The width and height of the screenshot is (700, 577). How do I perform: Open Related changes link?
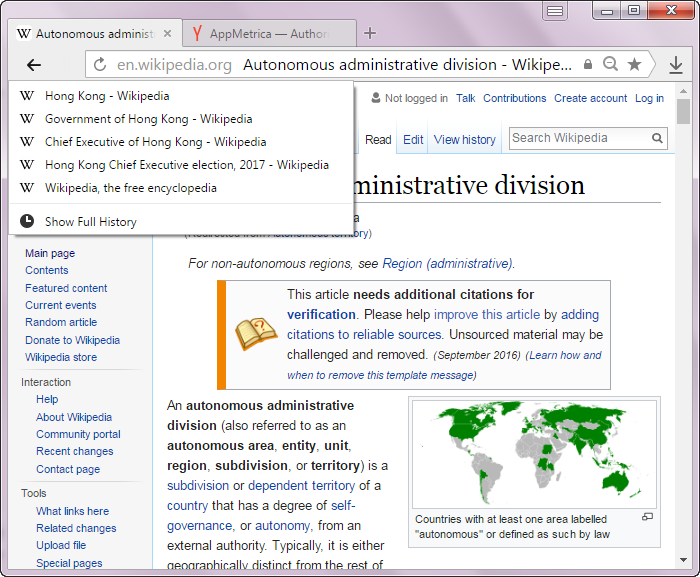click(x=76, y=528)
